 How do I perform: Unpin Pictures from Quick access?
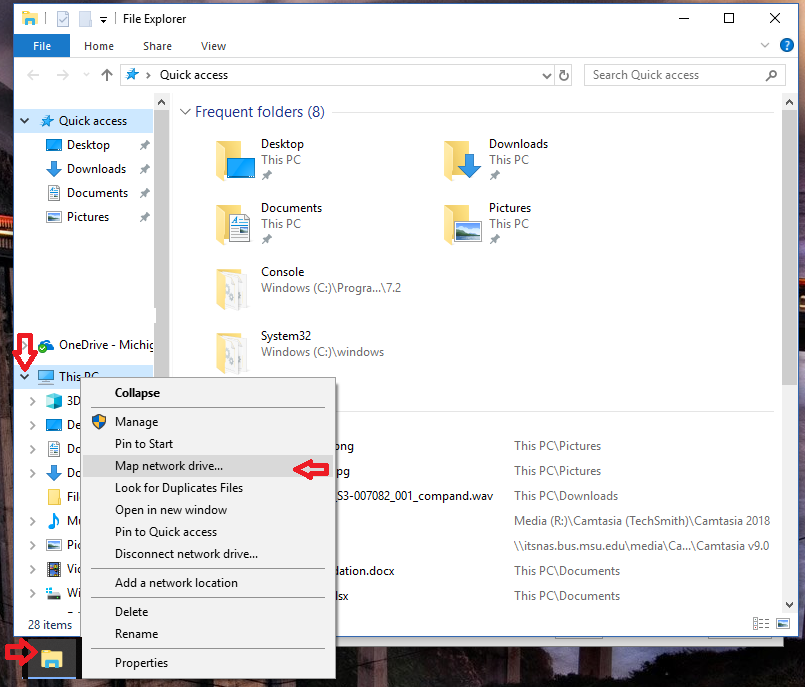[143, 216]
